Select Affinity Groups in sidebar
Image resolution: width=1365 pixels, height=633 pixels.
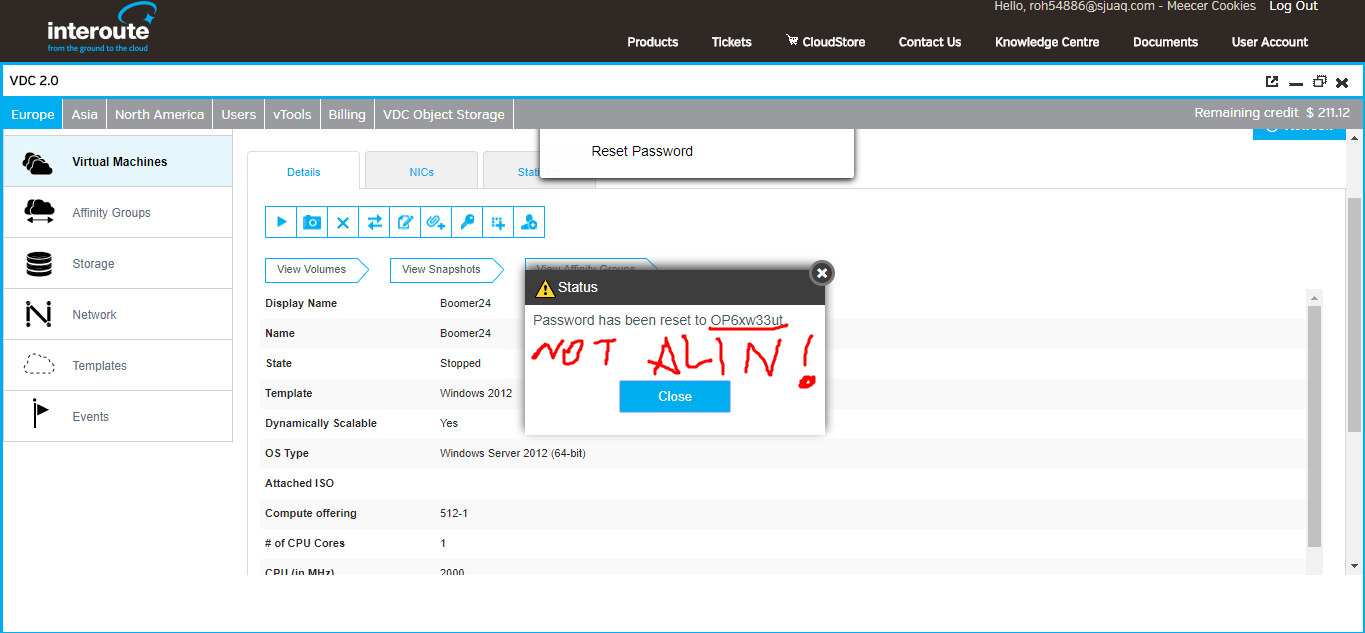point(118,213)
